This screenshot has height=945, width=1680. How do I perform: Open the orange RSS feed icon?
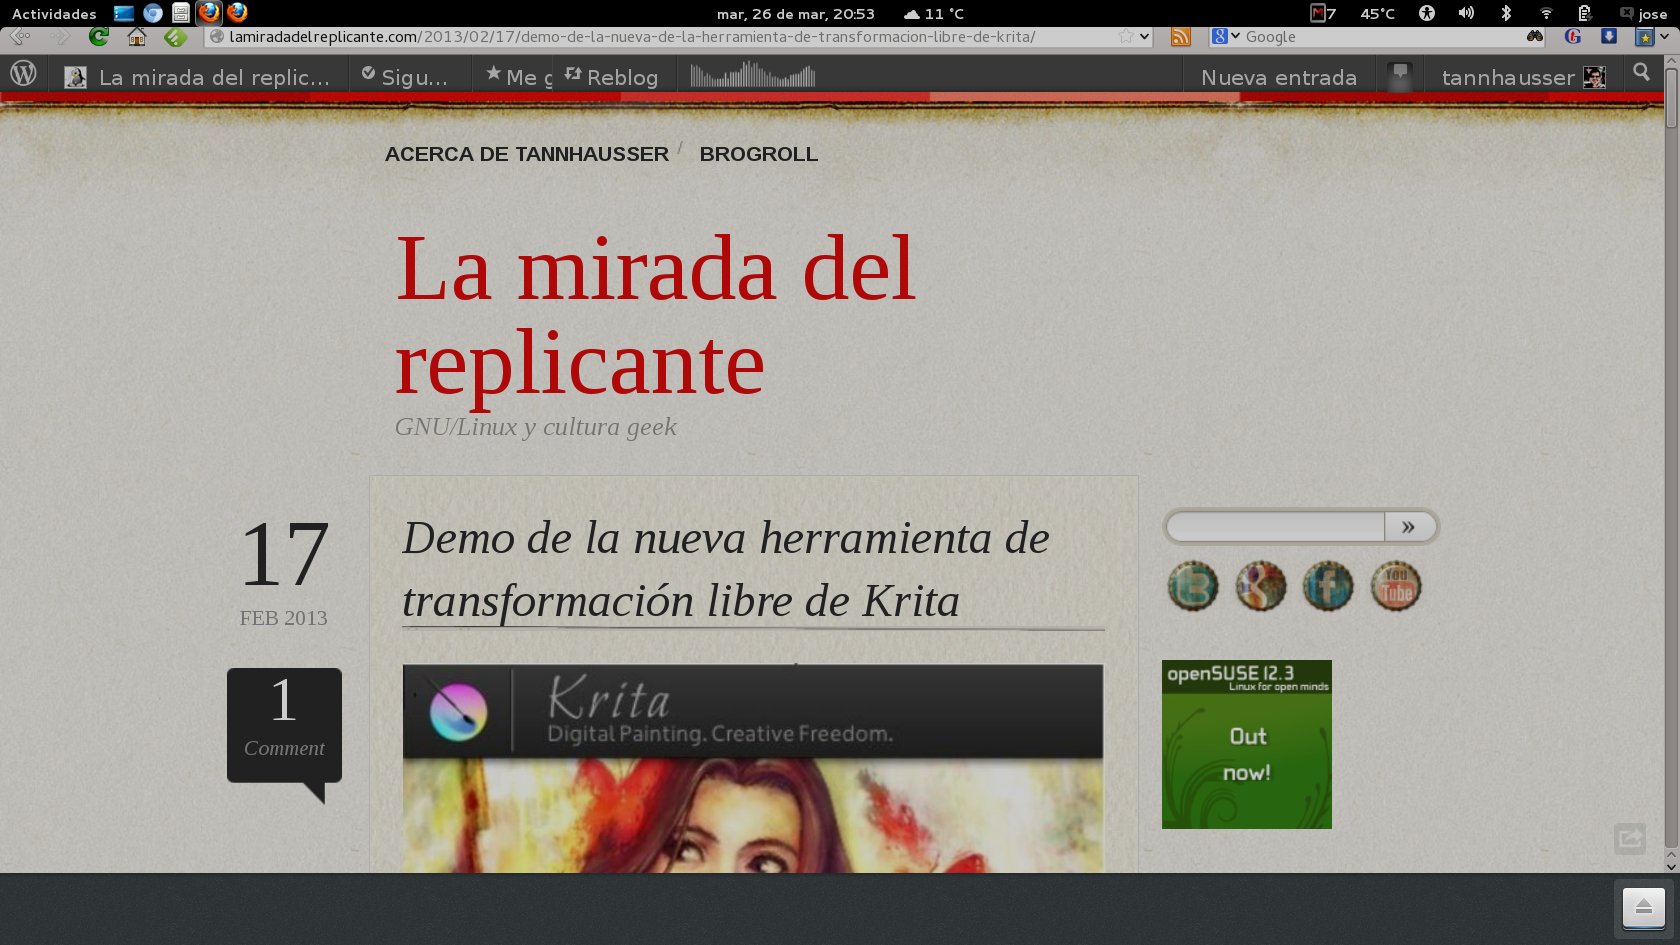click(1181, 37)
